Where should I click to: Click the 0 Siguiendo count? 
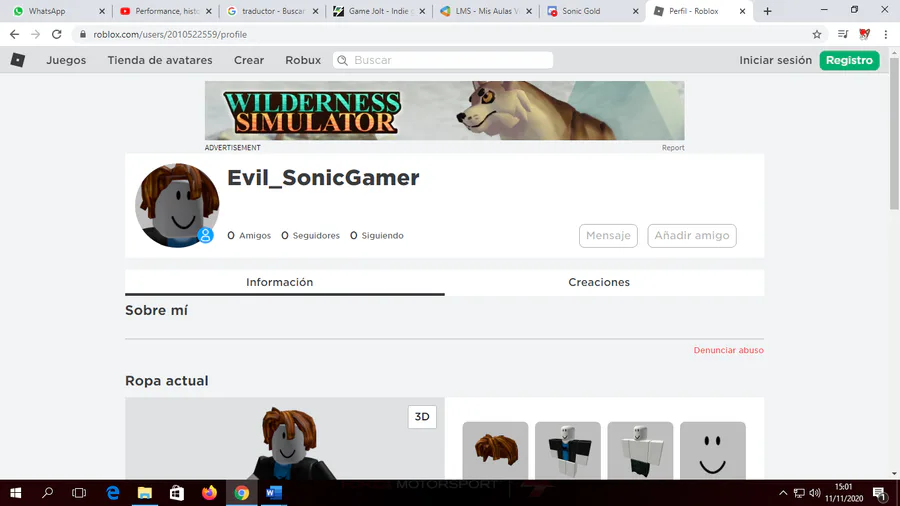pos(377,236)
